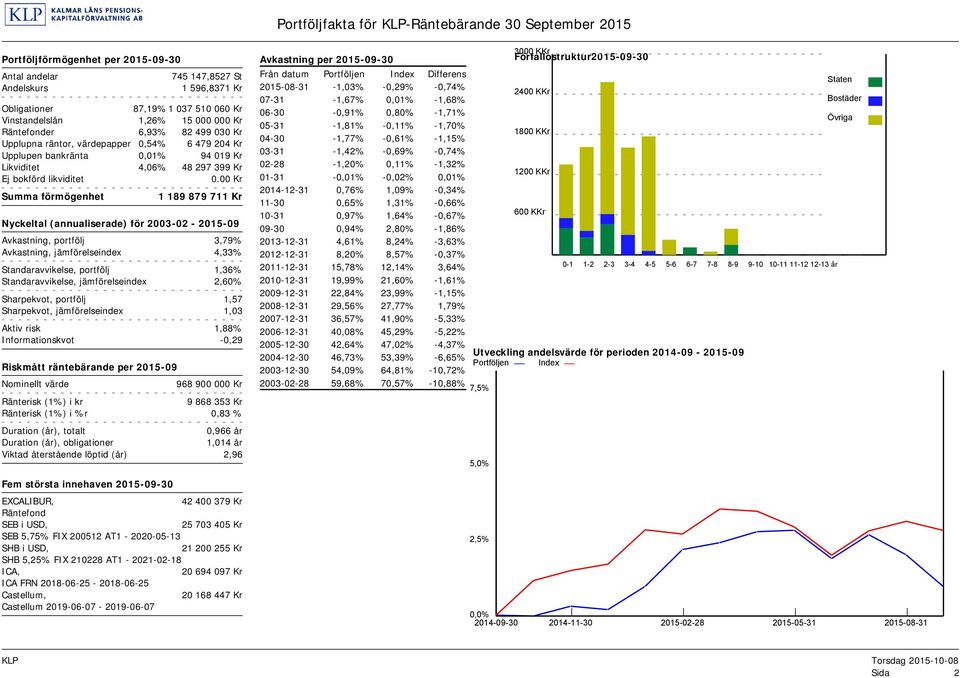Click the Portföljen line legend entry
The width and height of the screenshot is (960, 678).
pyautogui.click(x=499, y=363)
